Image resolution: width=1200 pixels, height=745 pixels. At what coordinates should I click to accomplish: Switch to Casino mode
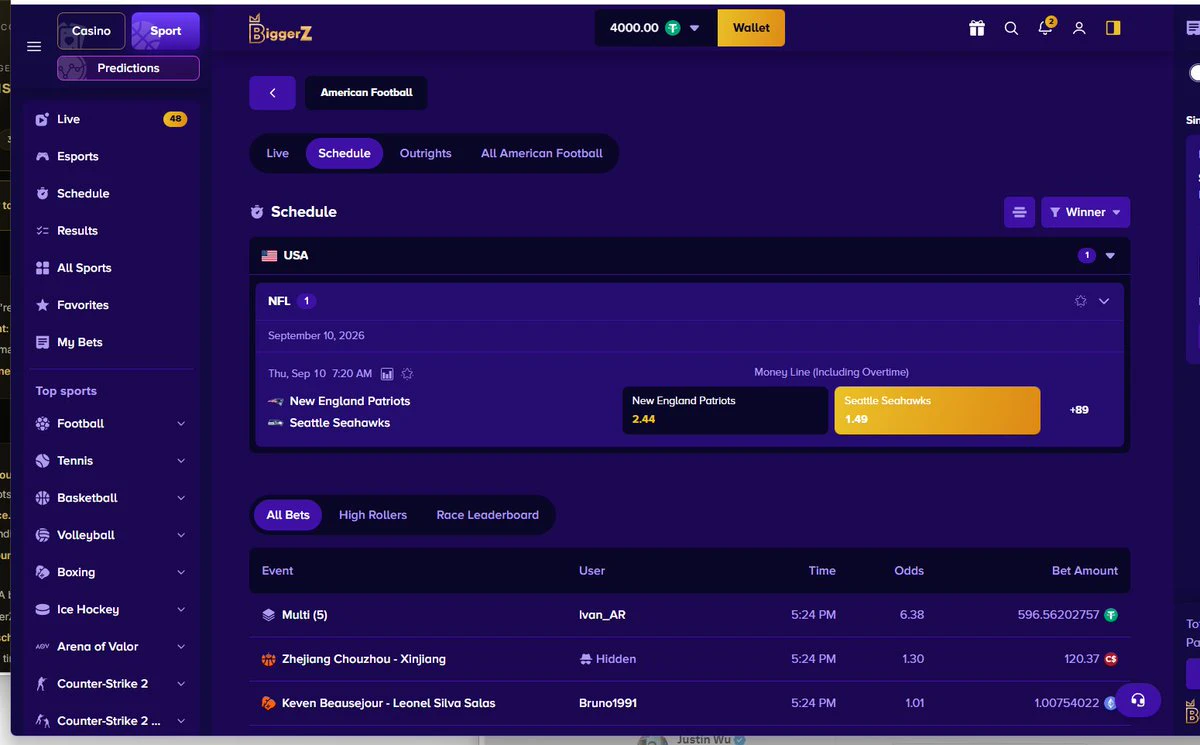[x=91, y=31]
